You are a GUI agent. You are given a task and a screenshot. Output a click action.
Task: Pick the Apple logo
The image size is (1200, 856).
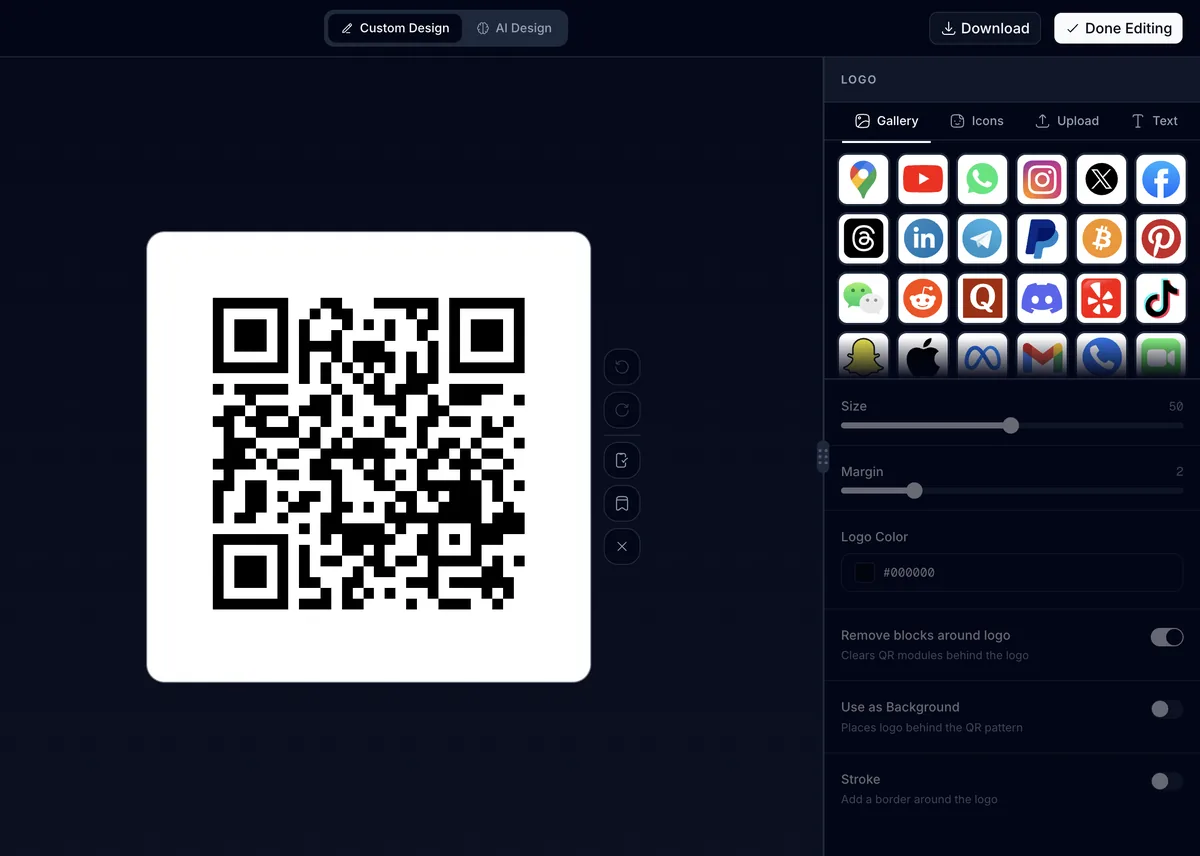tap(923, 355)
